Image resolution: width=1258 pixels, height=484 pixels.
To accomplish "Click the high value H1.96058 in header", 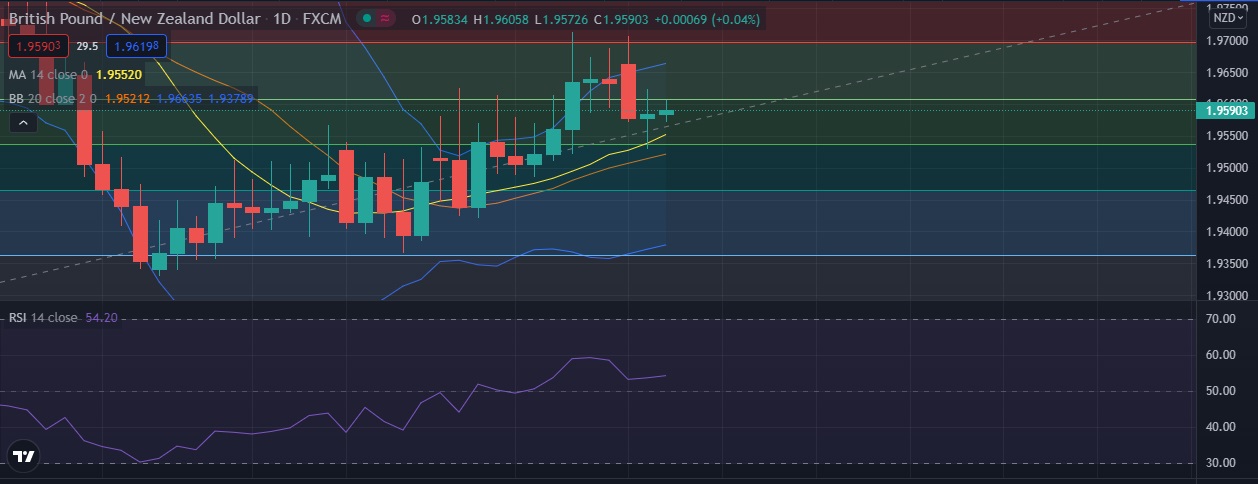I will click(x=502, y=20).
